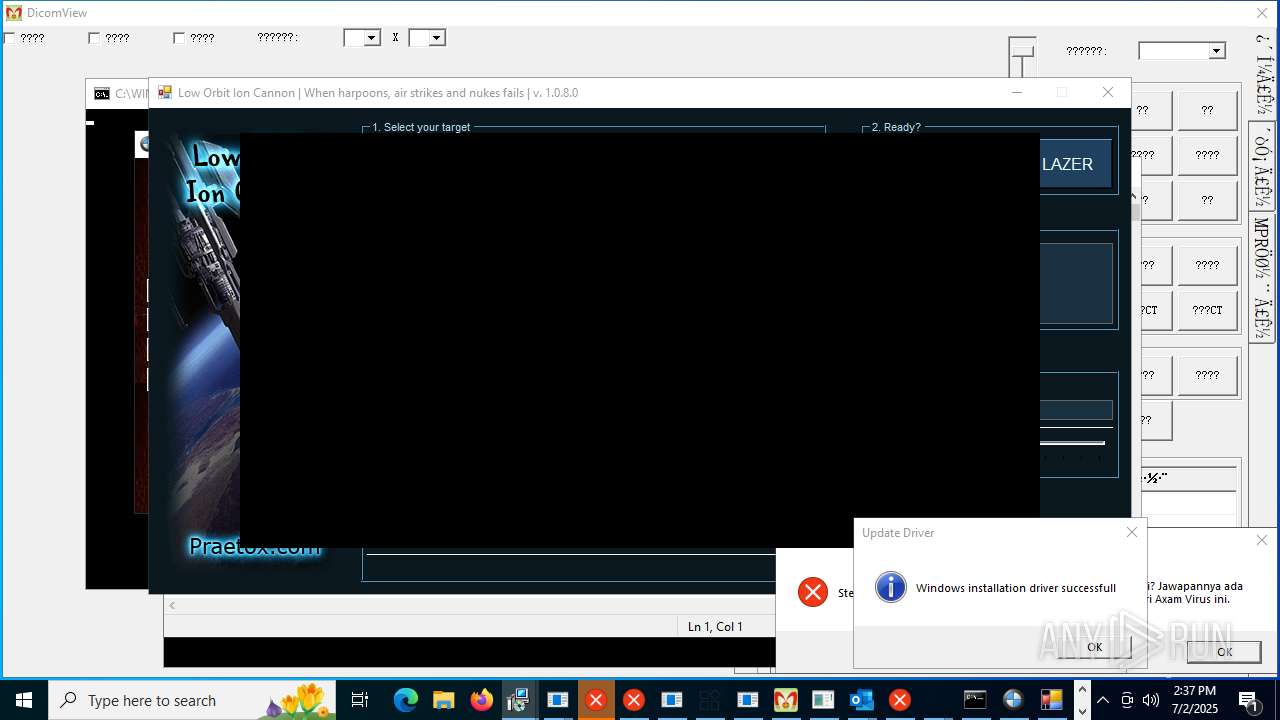This screenshot has height=720, width=1280.
Task: Show hidden system tray icons
Action: click(1103, 700)
